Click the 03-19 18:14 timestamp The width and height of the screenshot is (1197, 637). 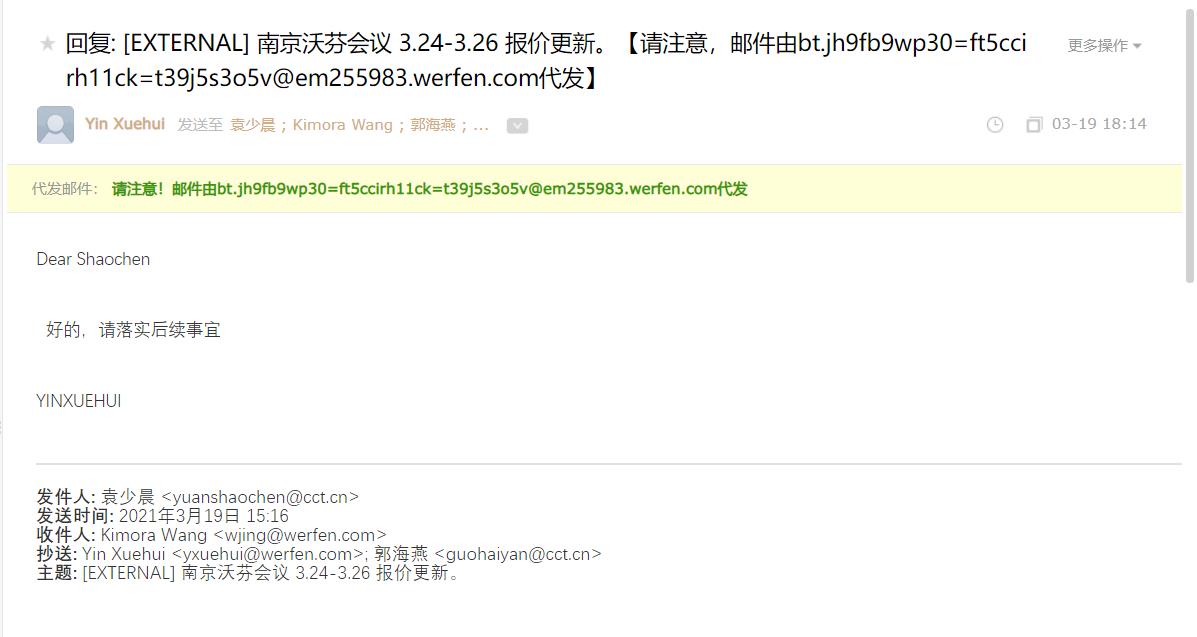coord(1099,124)
